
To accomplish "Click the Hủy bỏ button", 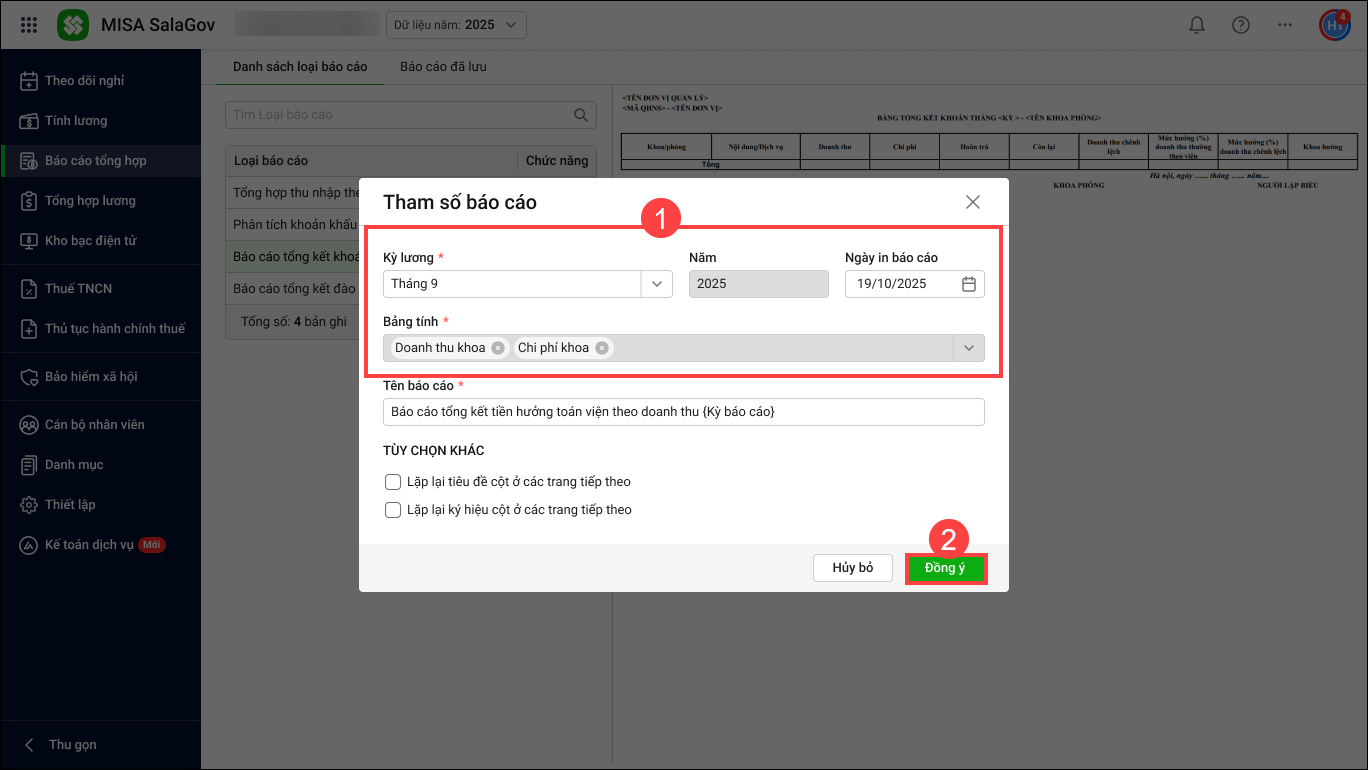I will 852,568.
